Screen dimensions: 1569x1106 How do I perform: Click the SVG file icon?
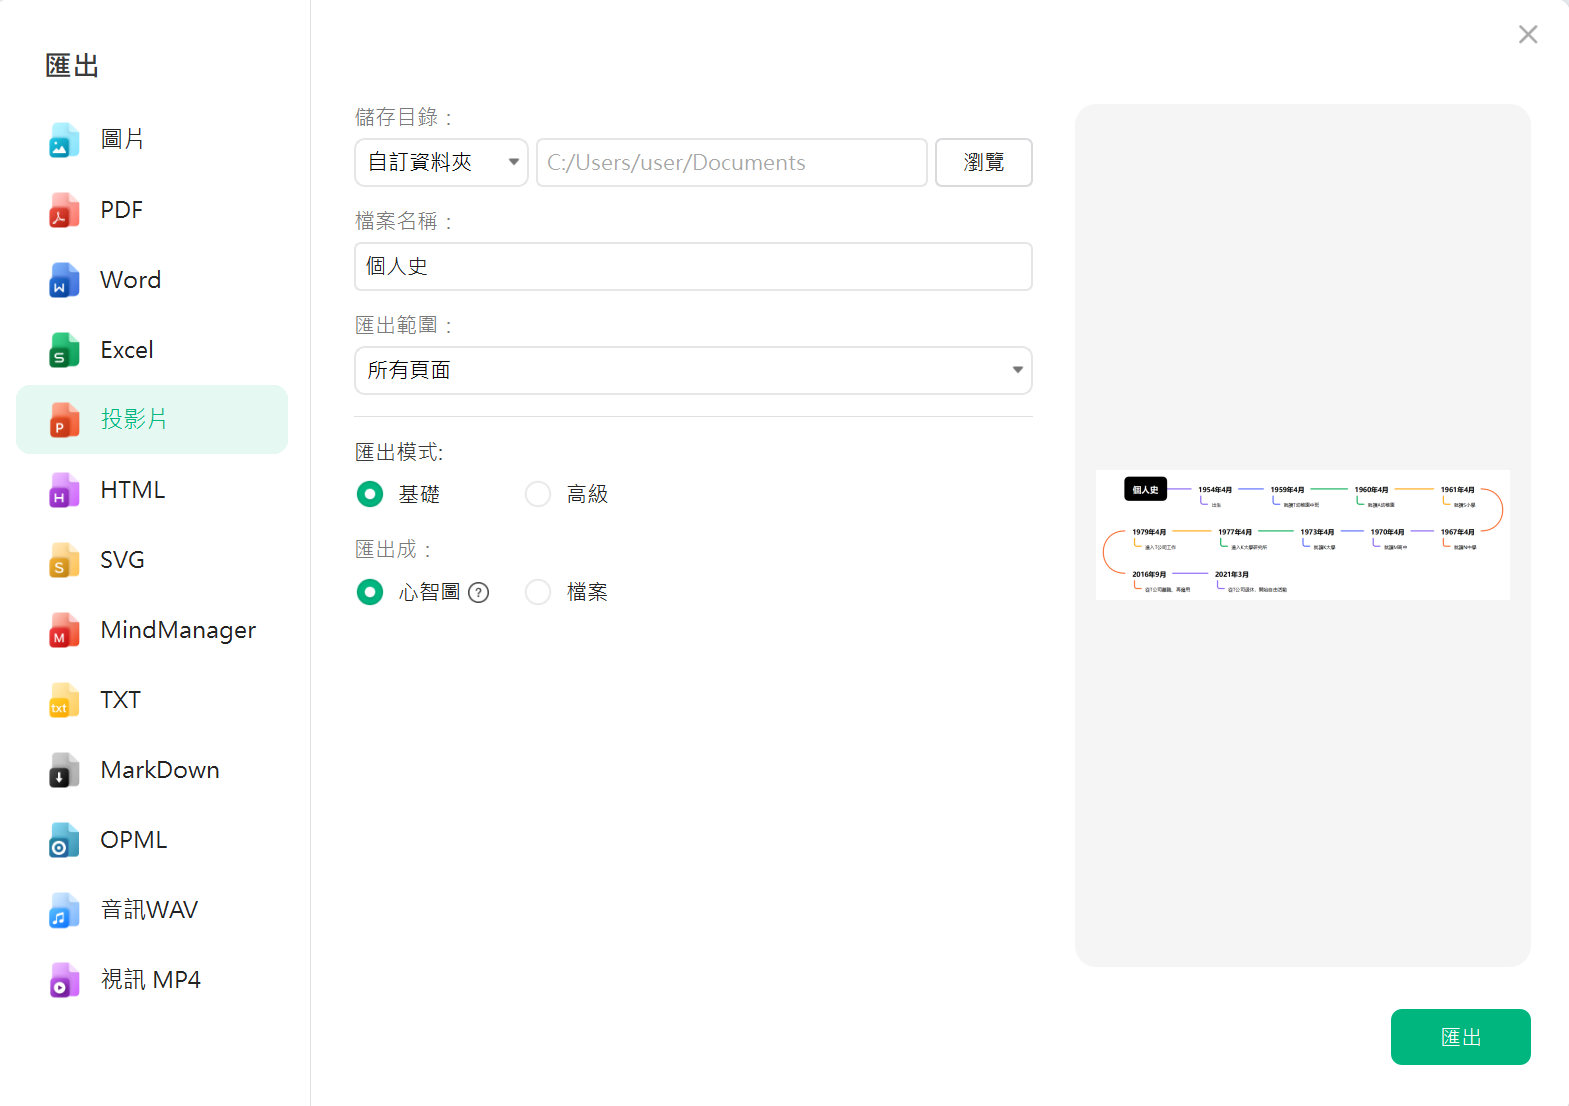(64, 560)
